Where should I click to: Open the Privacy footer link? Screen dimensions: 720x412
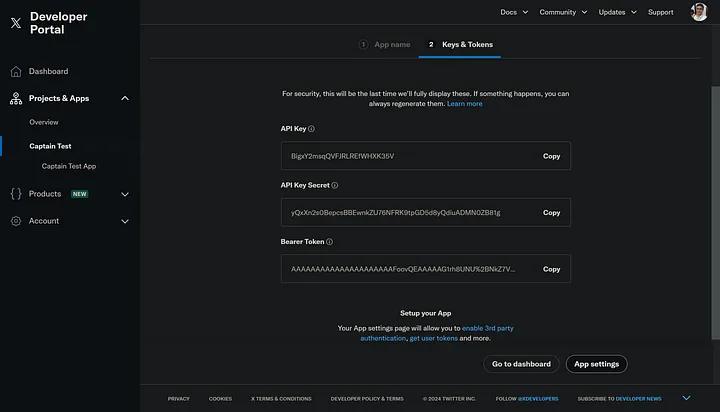[x=179, y=399]
